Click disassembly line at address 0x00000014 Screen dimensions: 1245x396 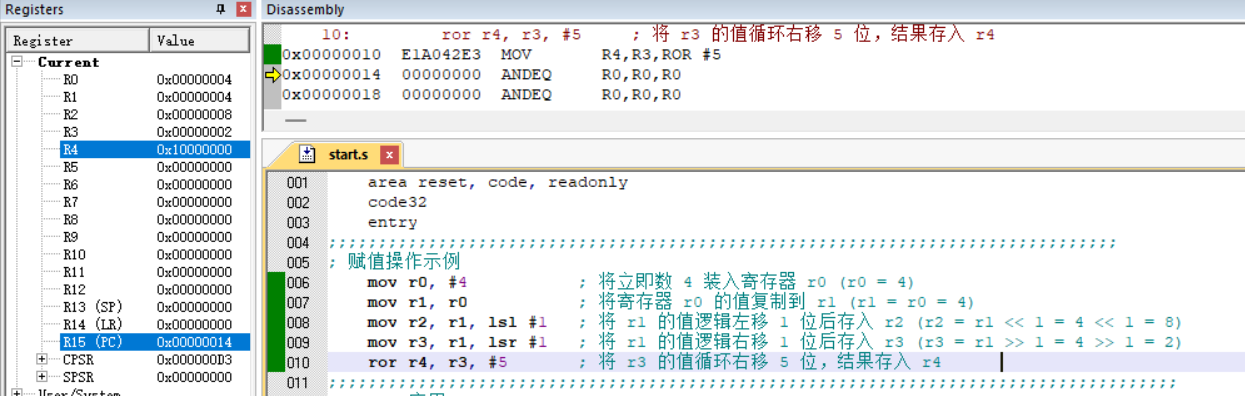[x=482, y=74]
